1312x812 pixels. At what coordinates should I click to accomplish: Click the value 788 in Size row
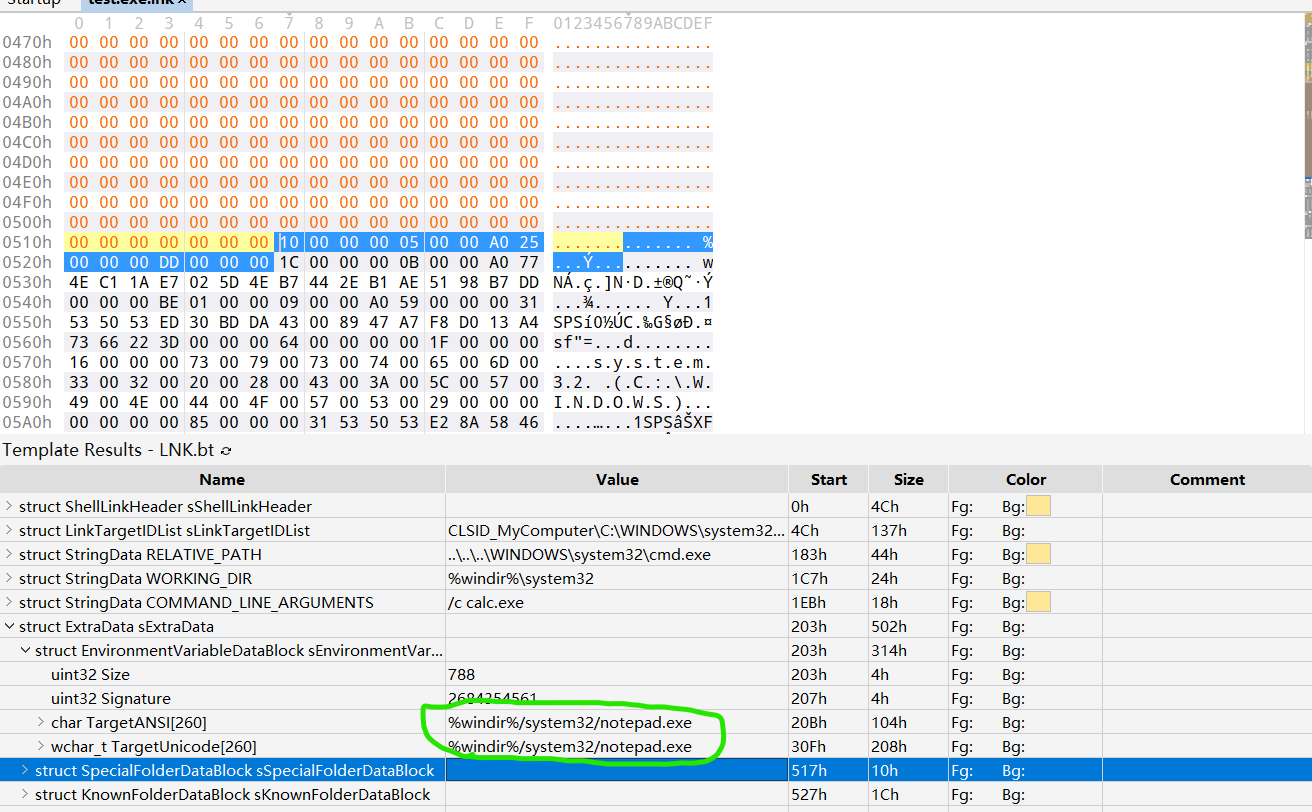(462, 675)
